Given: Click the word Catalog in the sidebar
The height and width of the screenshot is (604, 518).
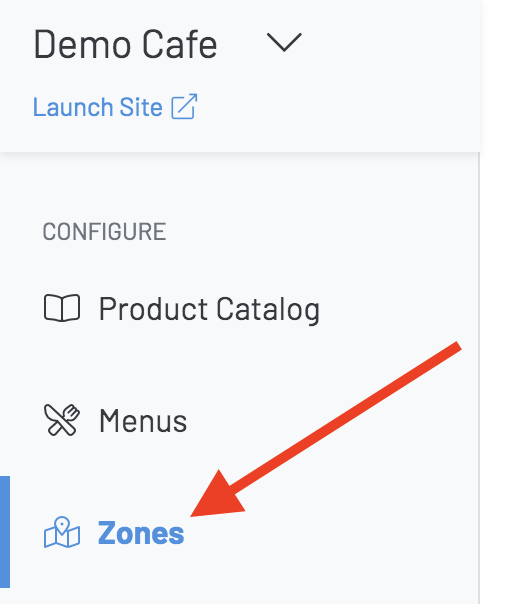Looking at the screenshot, I should (268, 309).
